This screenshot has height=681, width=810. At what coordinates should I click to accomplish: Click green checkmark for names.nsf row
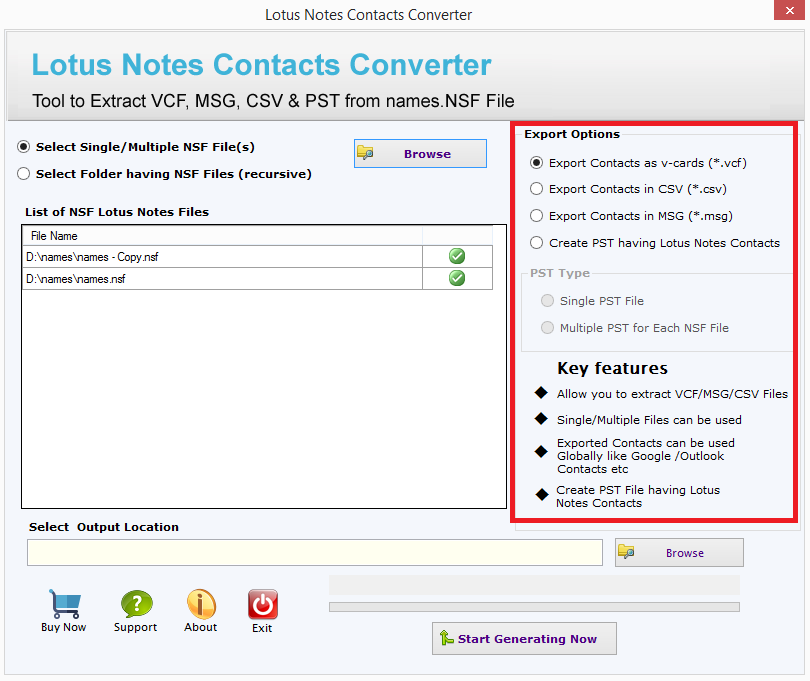[457, 278]
